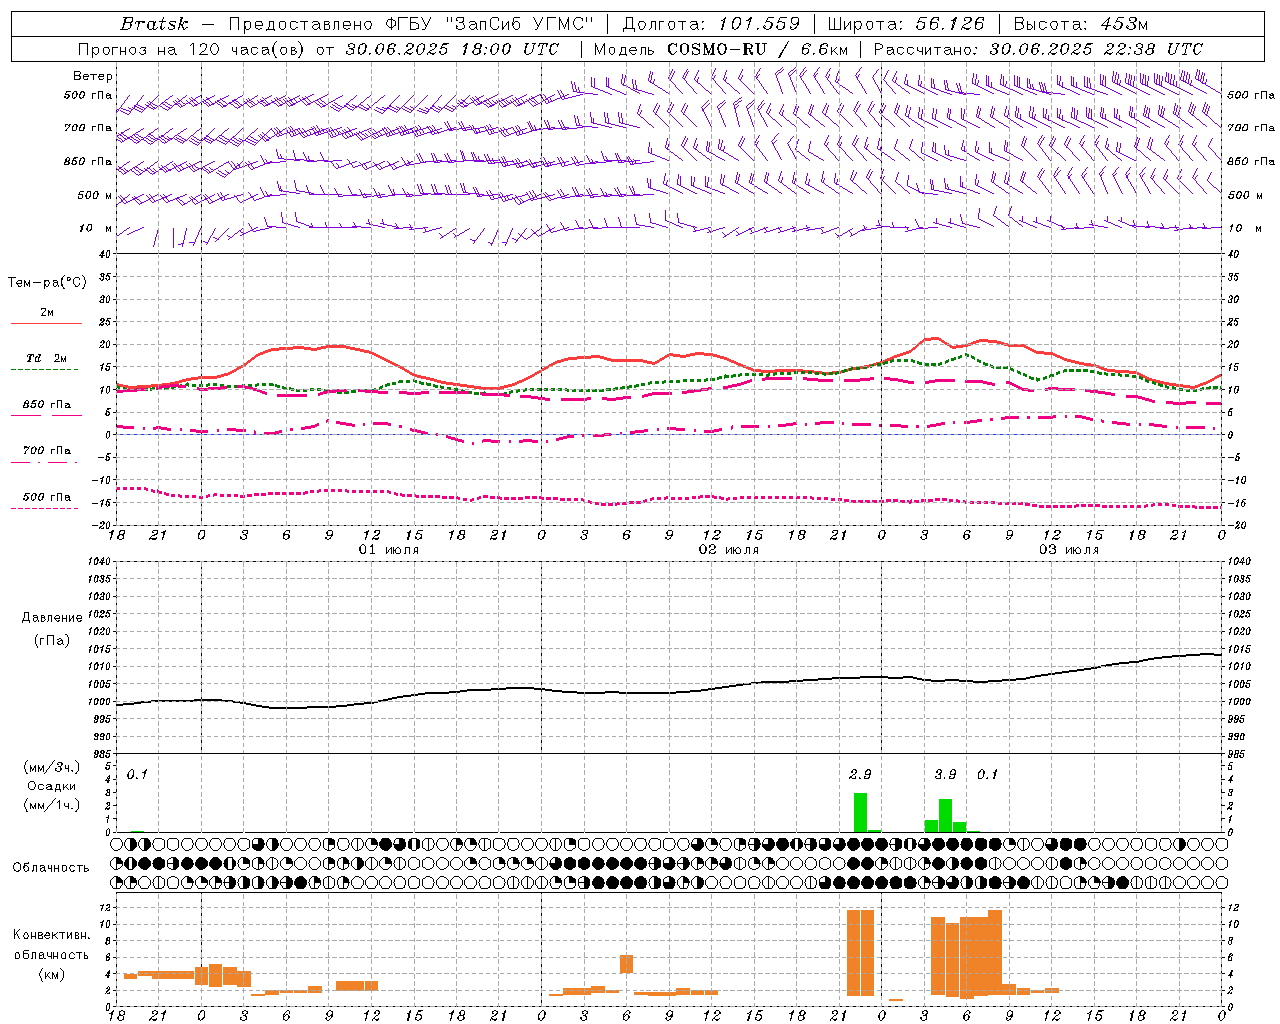Click the calculation time 30.06.2025 22:38 UTC

(x=1096, y=49)
